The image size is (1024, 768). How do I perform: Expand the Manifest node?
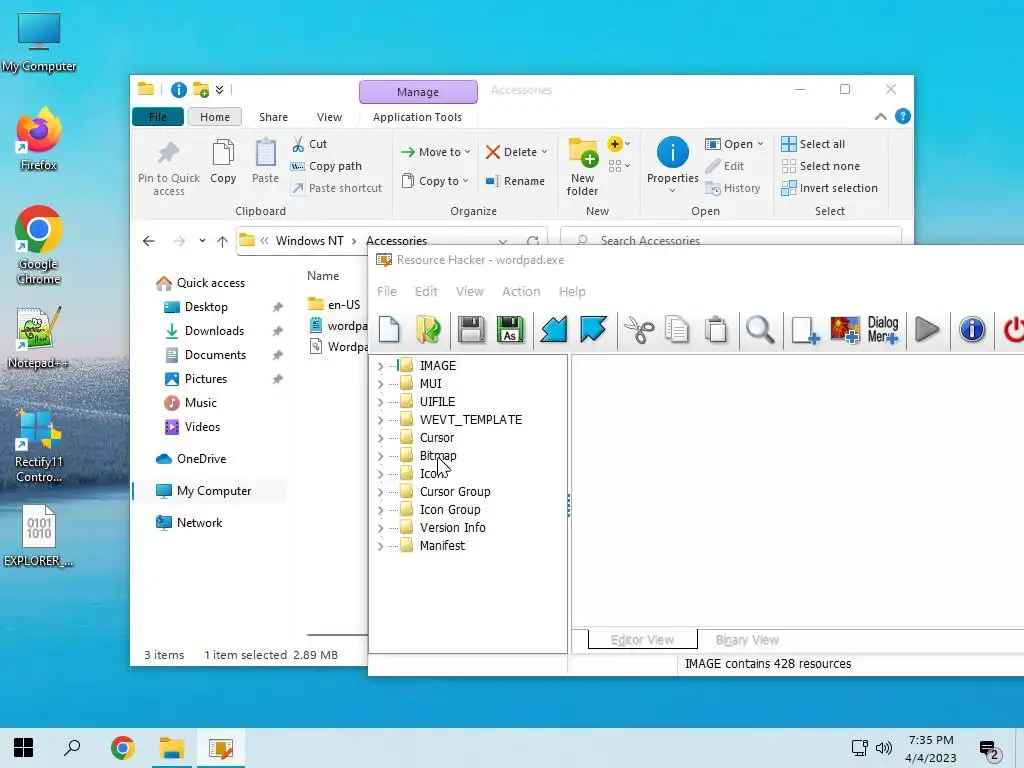[381, 546]
